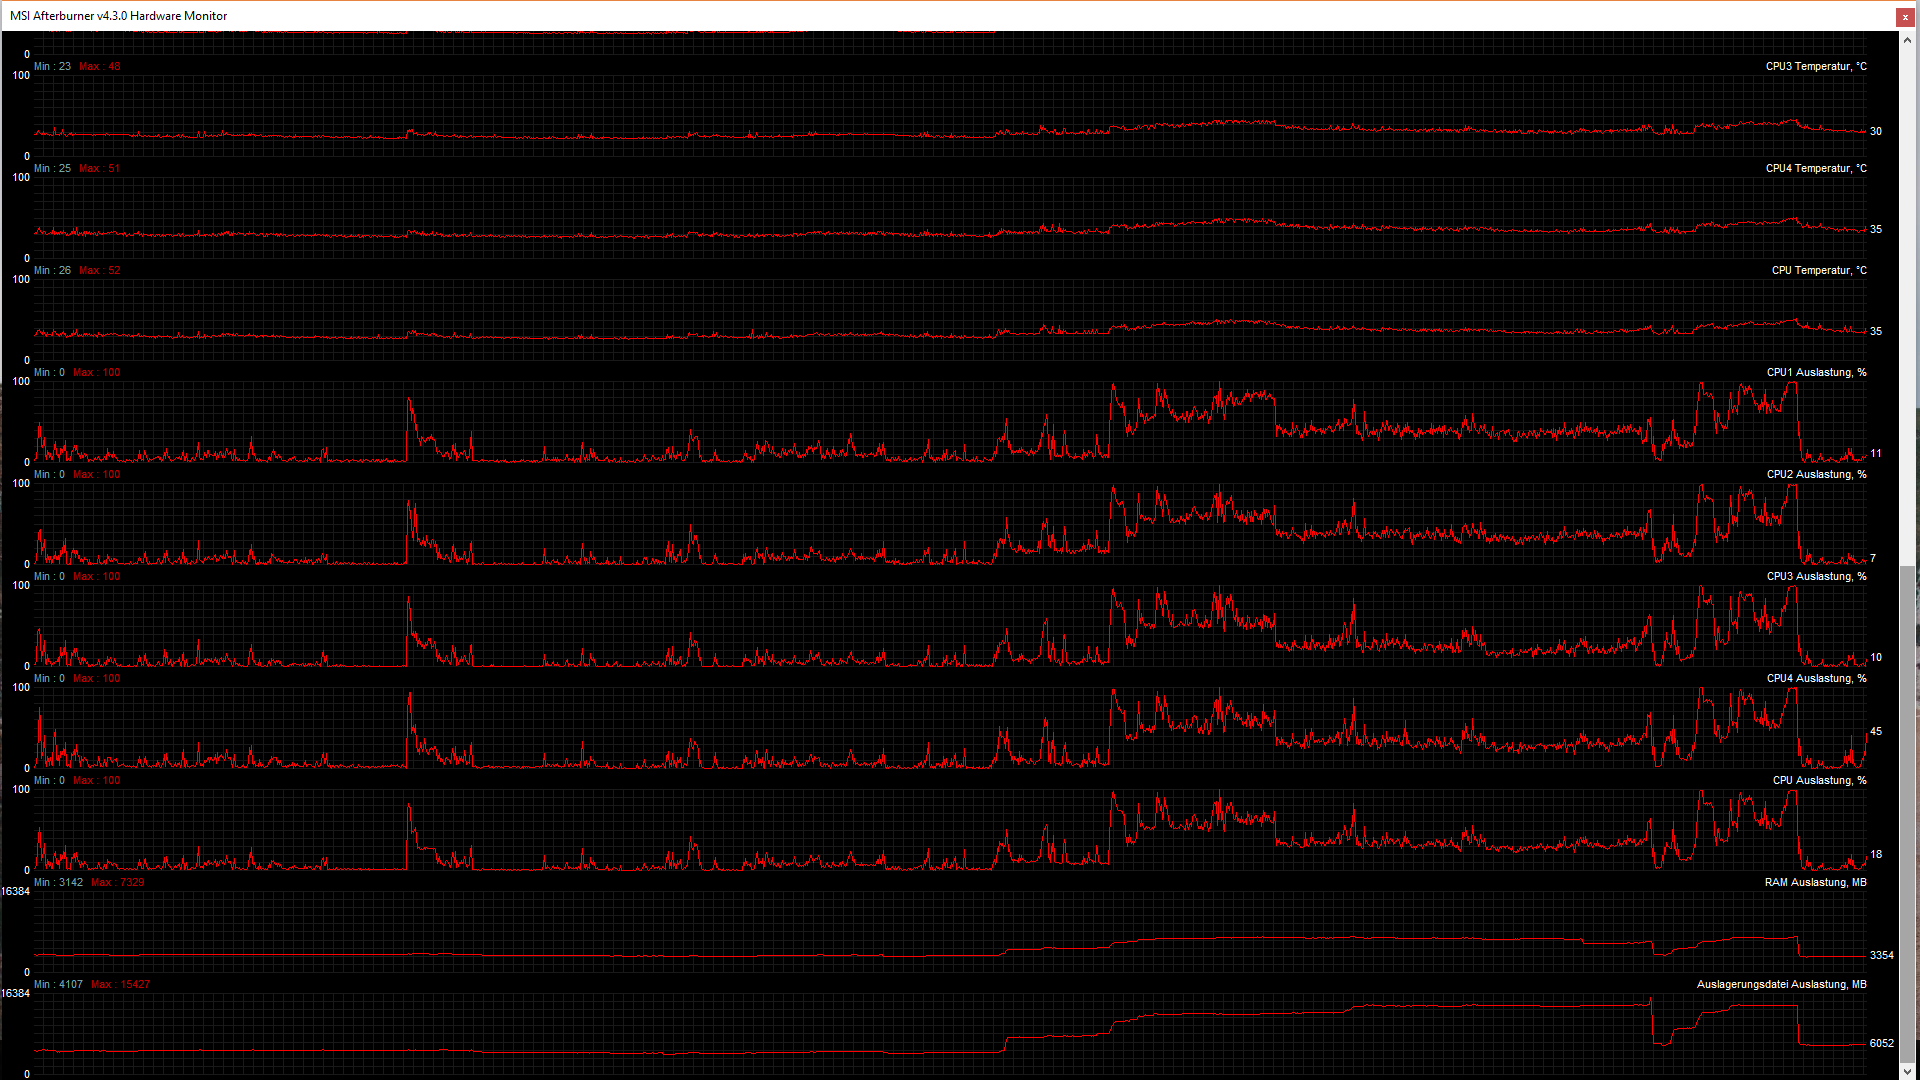Screen dimensions: 1920x1080
Task: Click the RAM Auslastung, MB label
Action: [1815, 883]
